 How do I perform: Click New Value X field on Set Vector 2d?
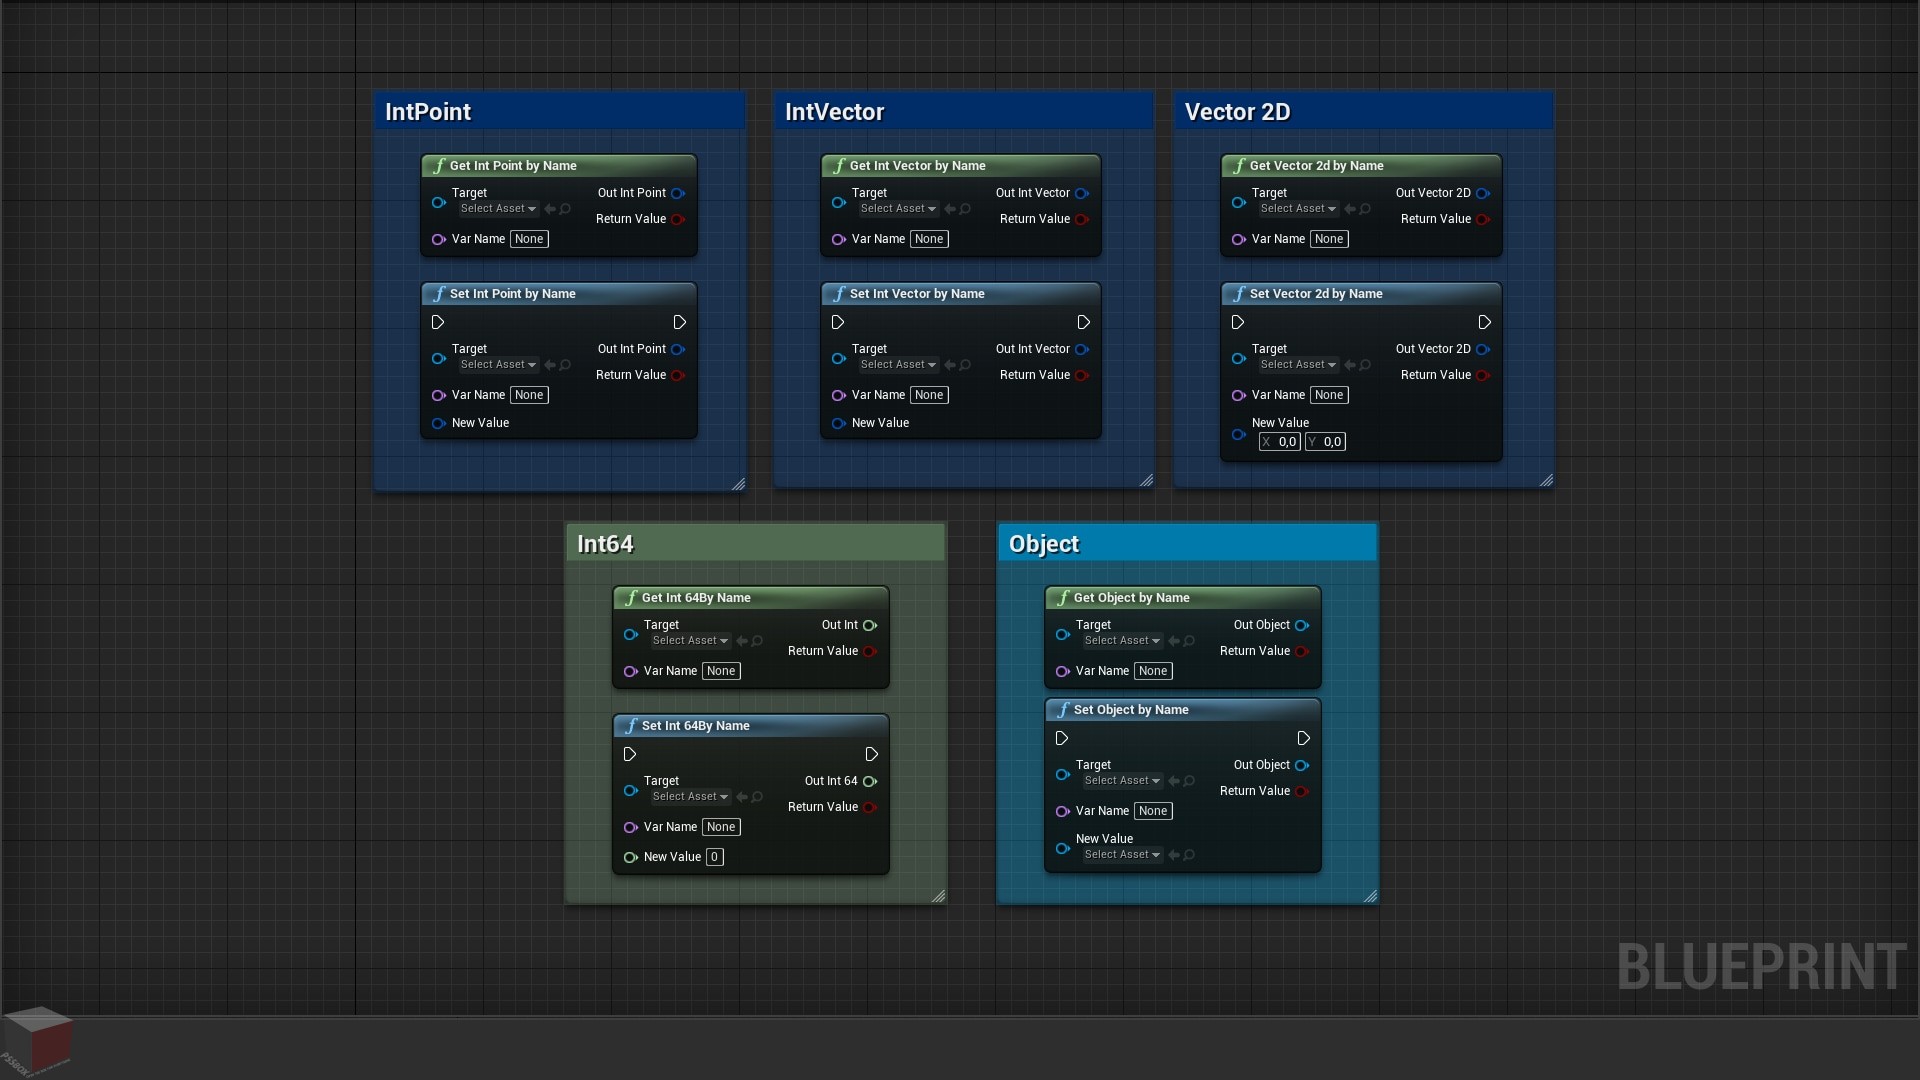coord(1280,442)
